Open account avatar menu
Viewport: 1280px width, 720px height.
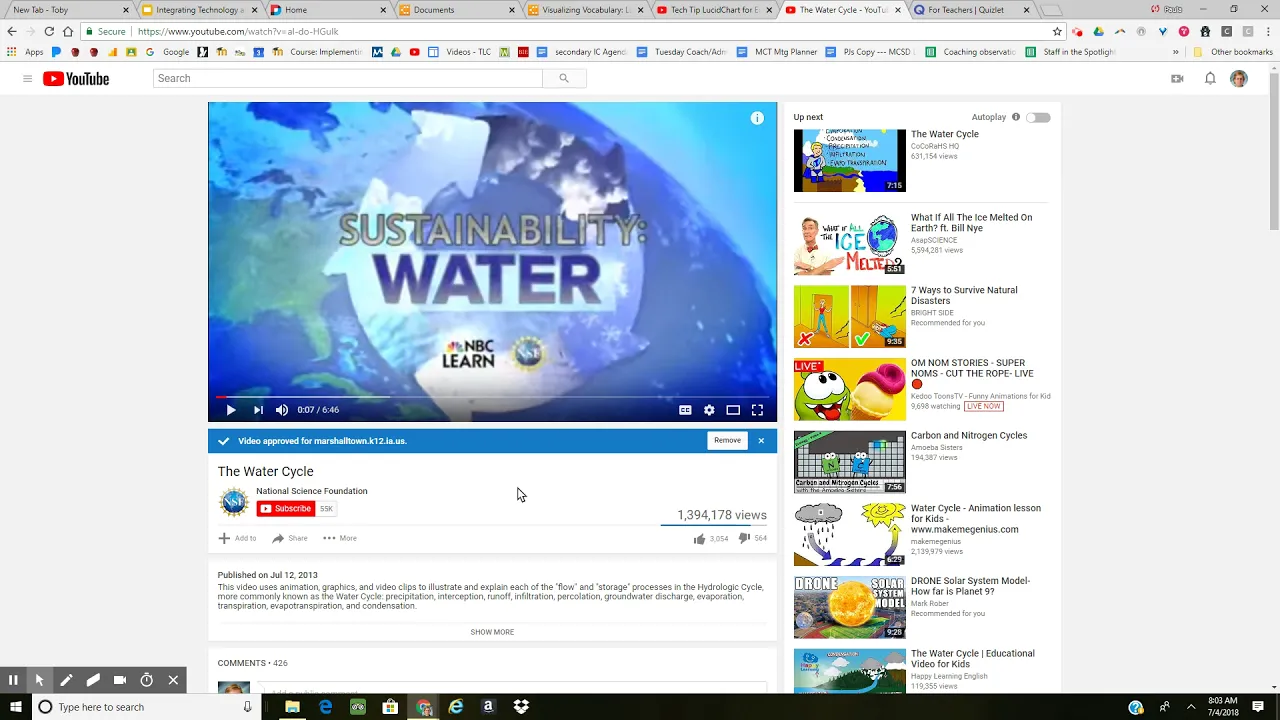click(x=1239, y=79)
